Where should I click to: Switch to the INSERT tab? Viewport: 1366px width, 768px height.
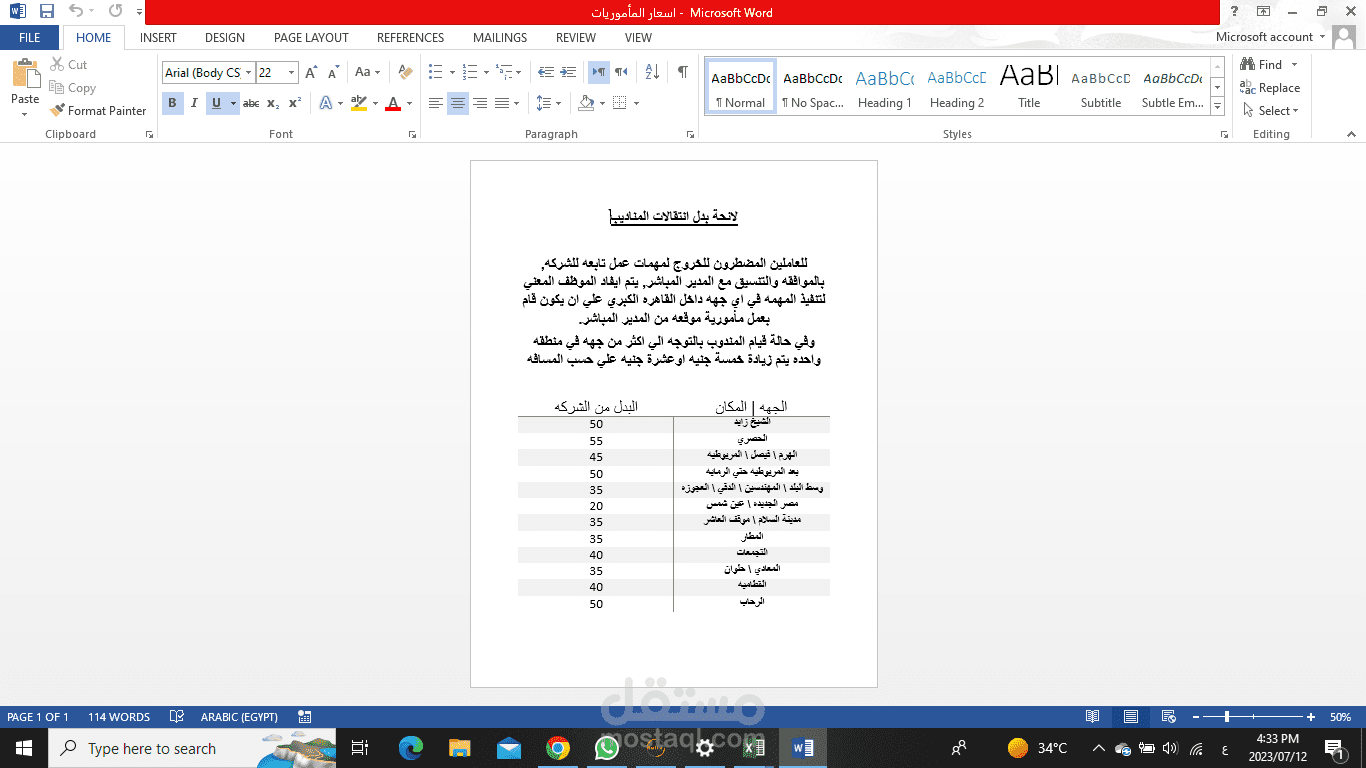coord(158,37)
